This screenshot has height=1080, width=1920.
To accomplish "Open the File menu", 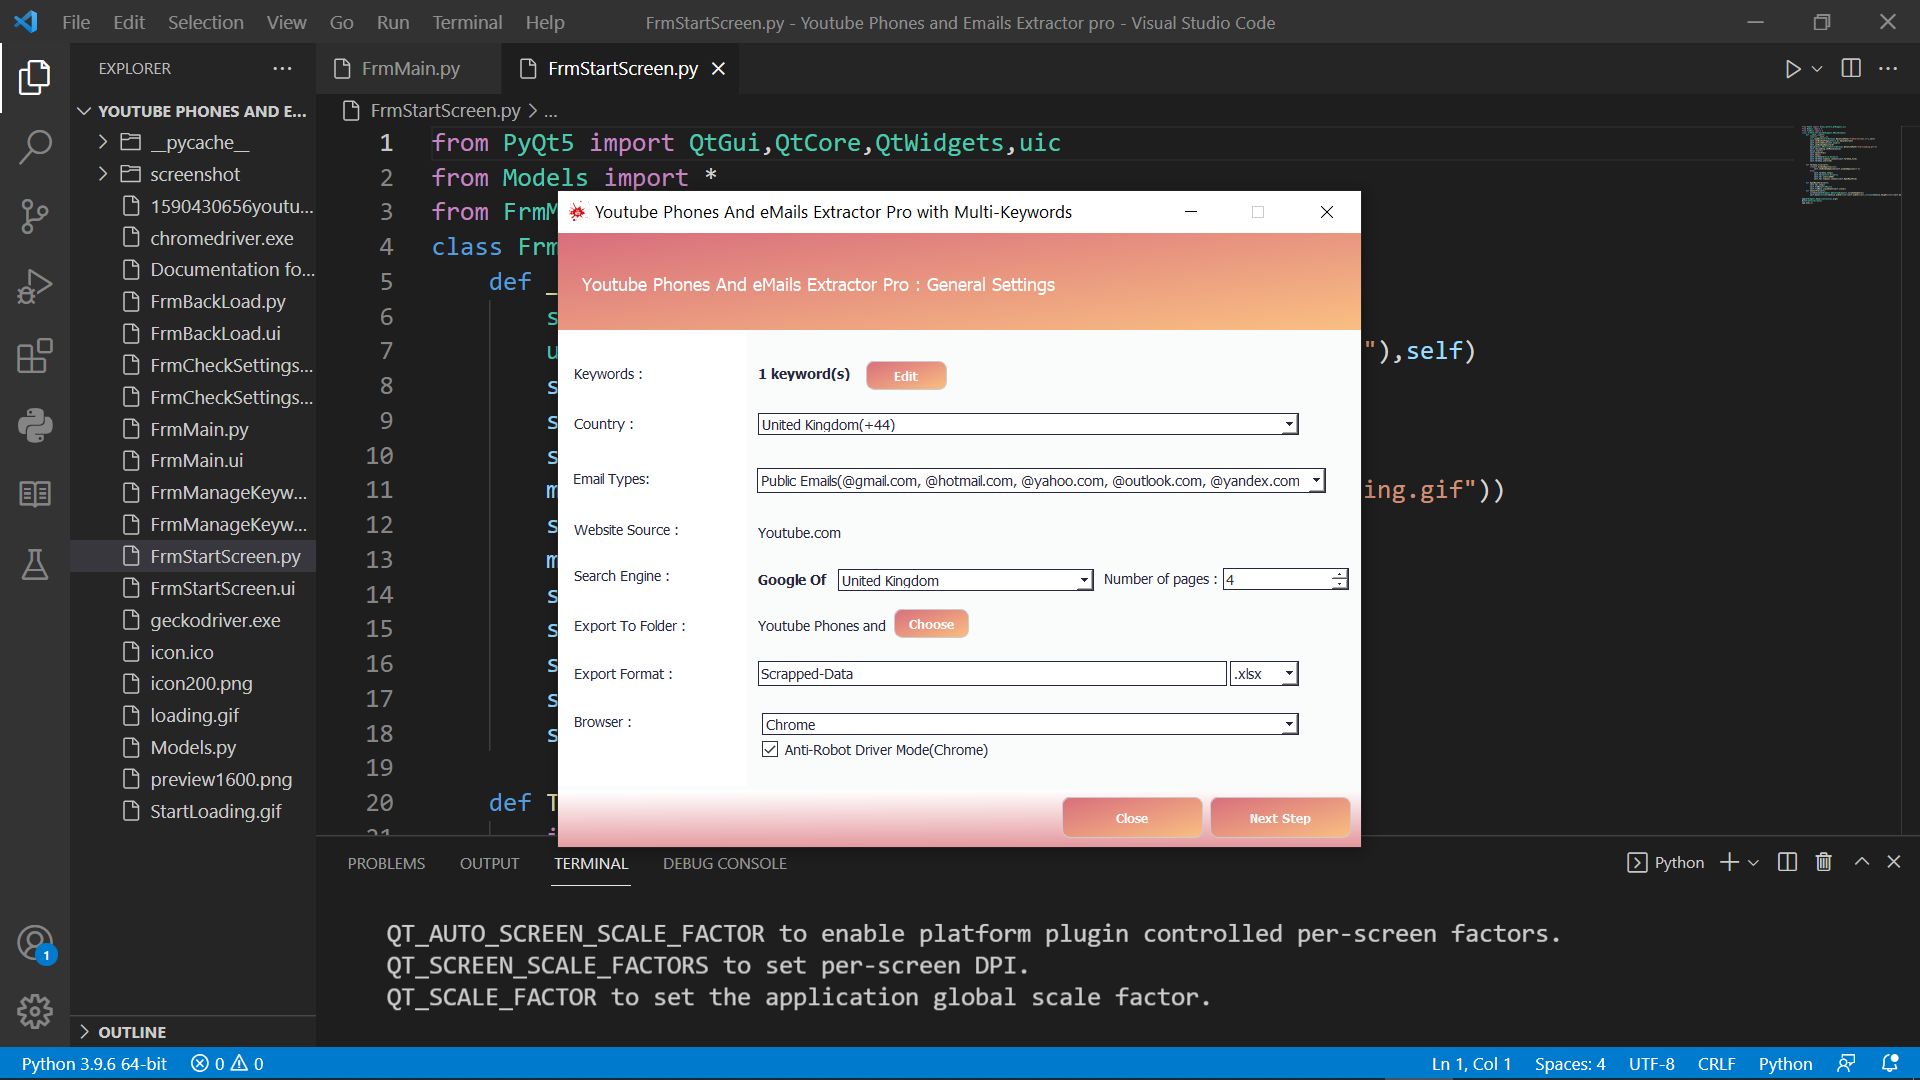I will [x=76, y=22].
